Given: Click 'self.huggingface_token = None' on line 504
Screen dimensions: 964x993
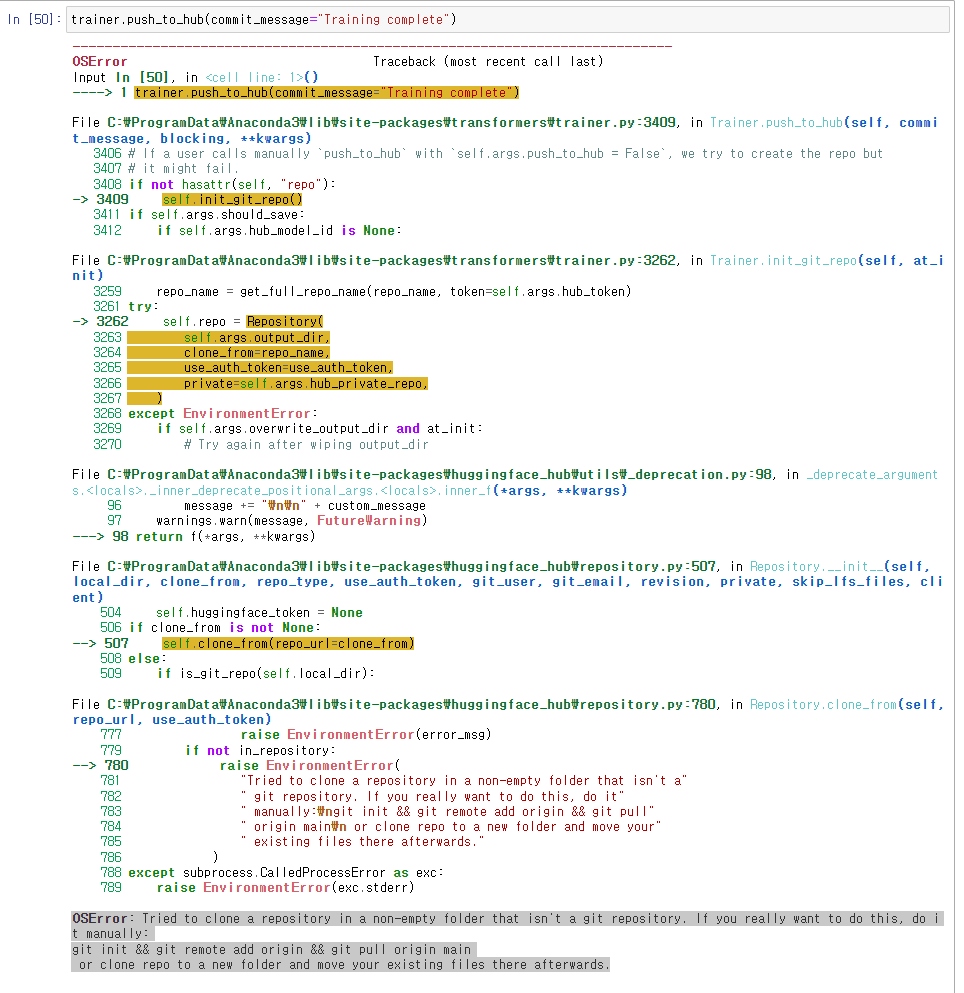Looking at the screenshot, I should click(259, 612).
